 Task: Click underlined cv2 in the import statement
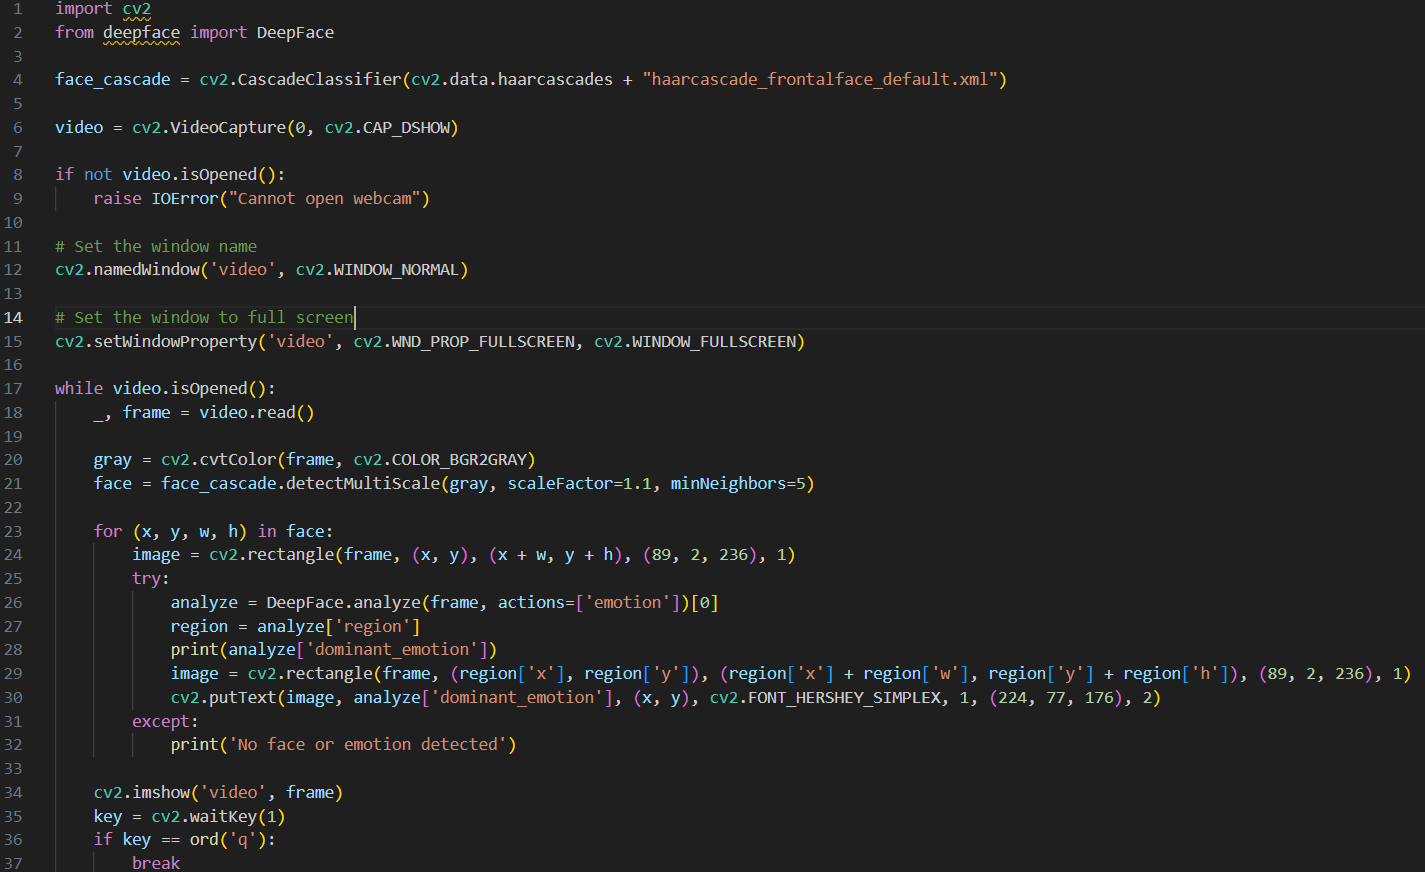pyautogui.click(x=137, y=9)
